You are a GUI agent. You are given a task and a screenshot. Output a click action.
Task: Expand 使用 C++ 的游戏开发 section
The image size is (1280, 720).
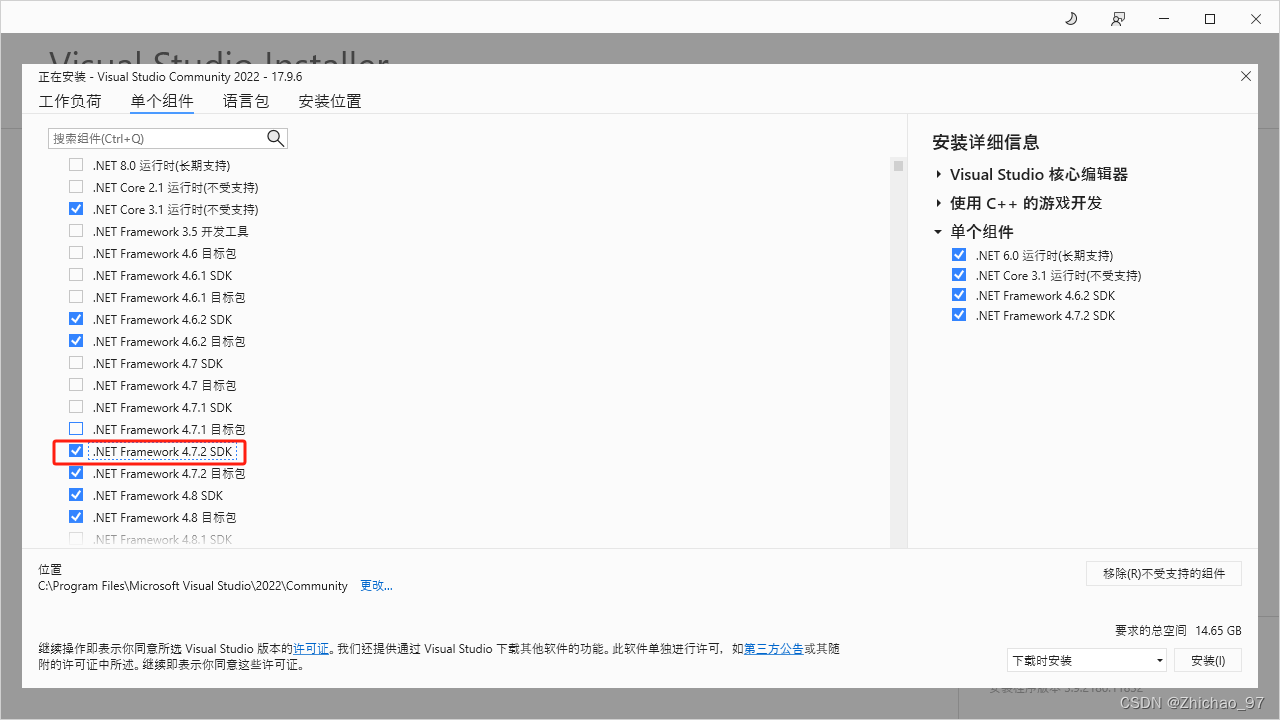(x=939, y=203)
